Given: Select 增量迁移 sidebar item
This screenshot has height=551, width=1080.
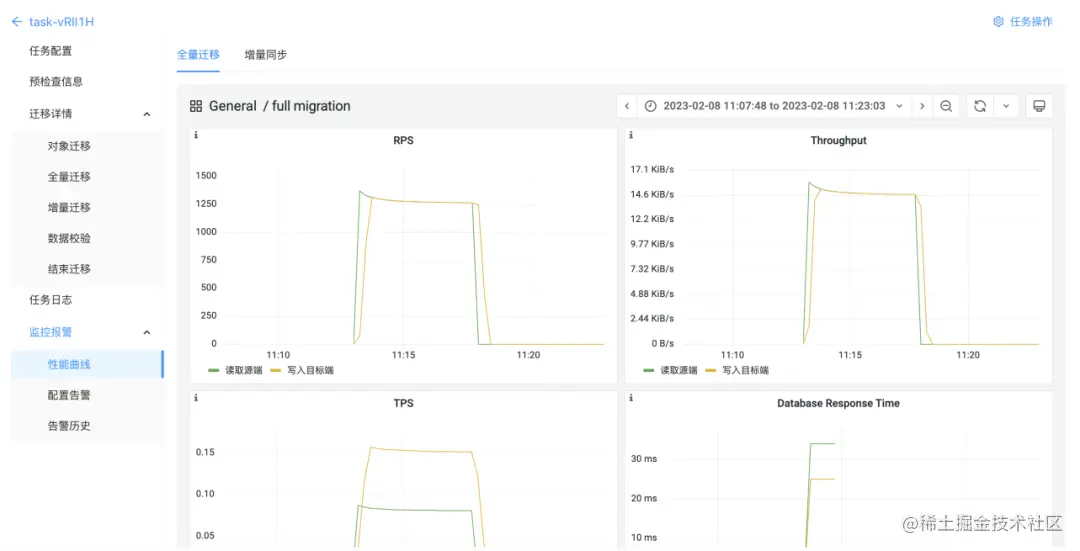Looking at the screenshot, I should pos(69,207).
